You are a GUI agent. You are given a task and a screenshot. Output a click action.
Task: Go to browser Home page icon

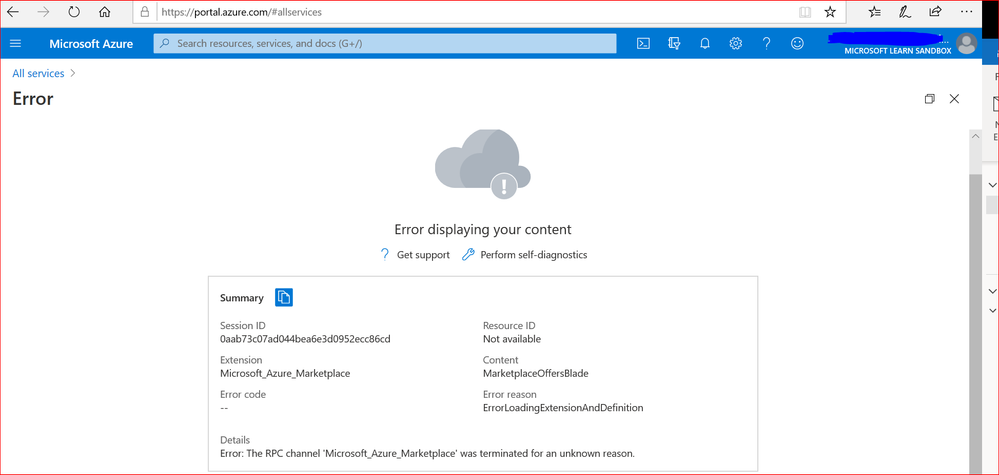105,11
